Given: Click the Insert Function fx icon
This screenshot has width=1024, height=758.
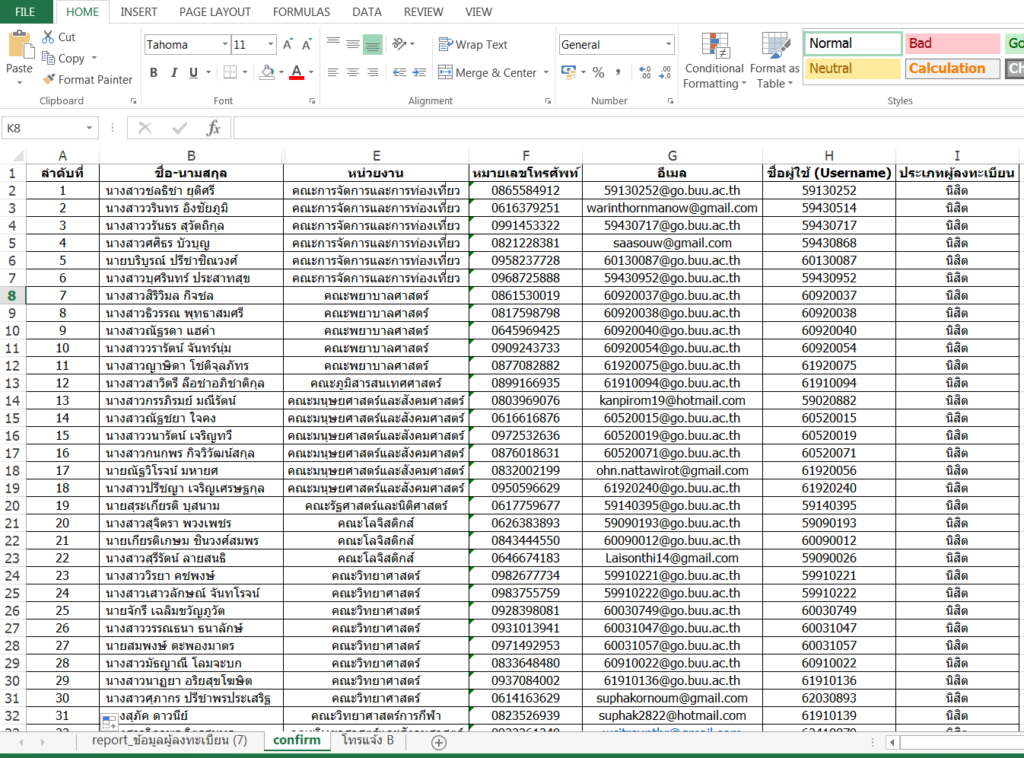Looking at the screenshot, I should (212, 128).
